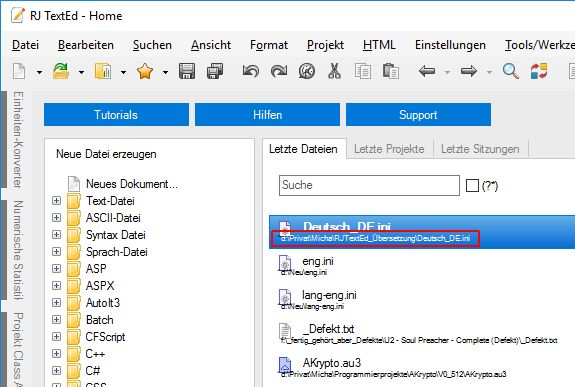Click the Redo arrow icon
Image resolution: width=575 pixels, height=387 pixels.
point(279,71)
